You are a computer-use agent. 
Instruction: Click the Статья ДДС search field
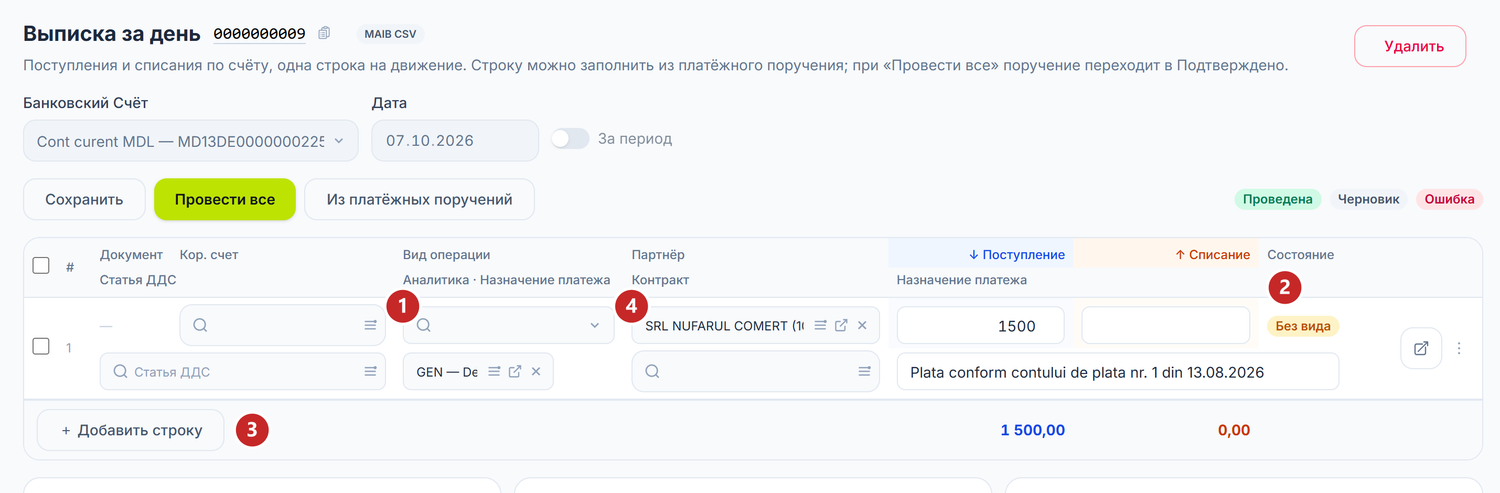click(x=243, y=371)
